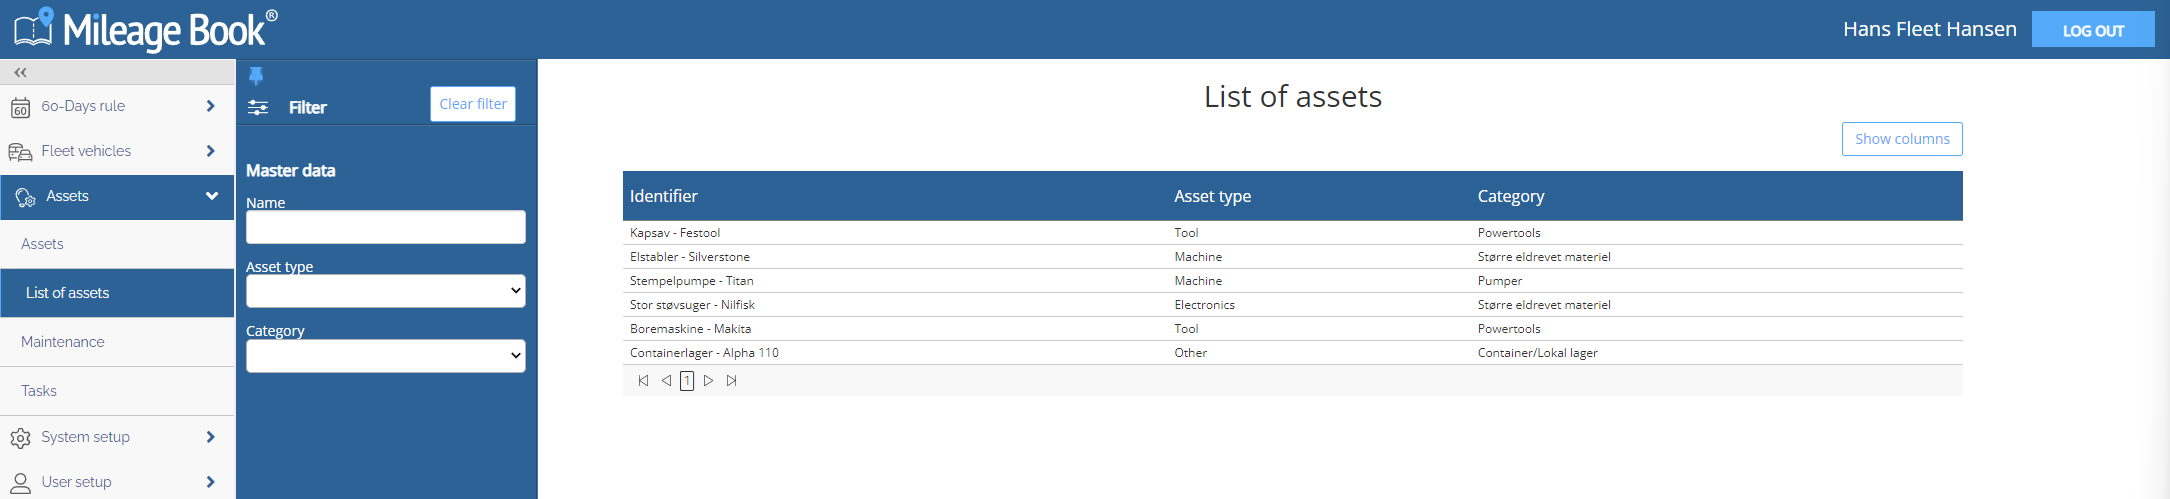The height and width of the screenshot is (499, 2170).
Task: Select page 1 in the pager
Action: coord(687,381)
